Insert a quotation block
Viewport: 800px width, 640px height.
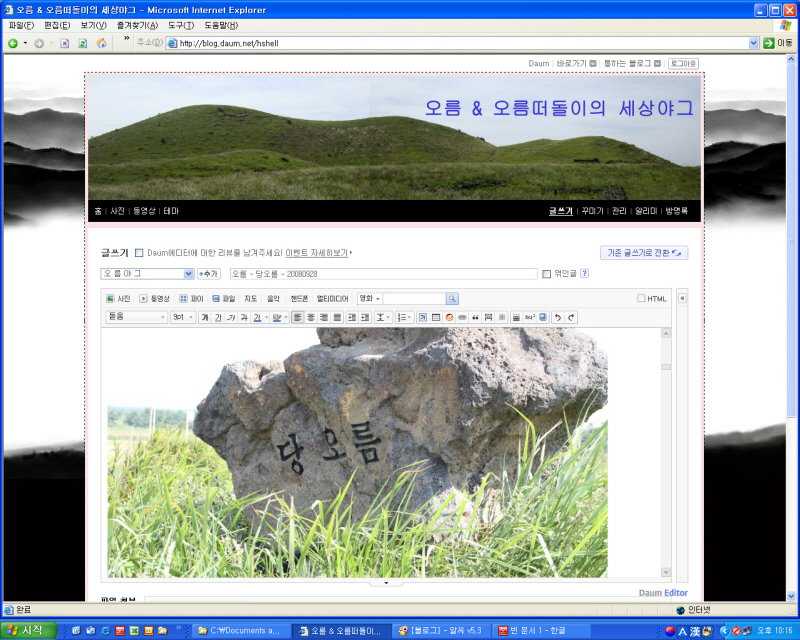click(x=476, y=317)
